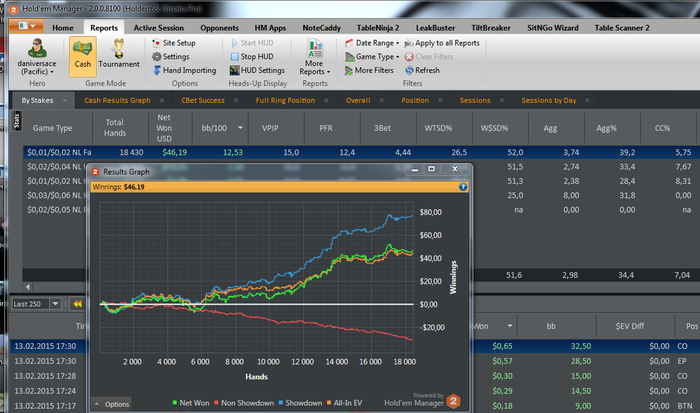The height and width of the screenshot is (413, 700).
Task: Open the Active Session ribbon tab
Action: point(158,28)
